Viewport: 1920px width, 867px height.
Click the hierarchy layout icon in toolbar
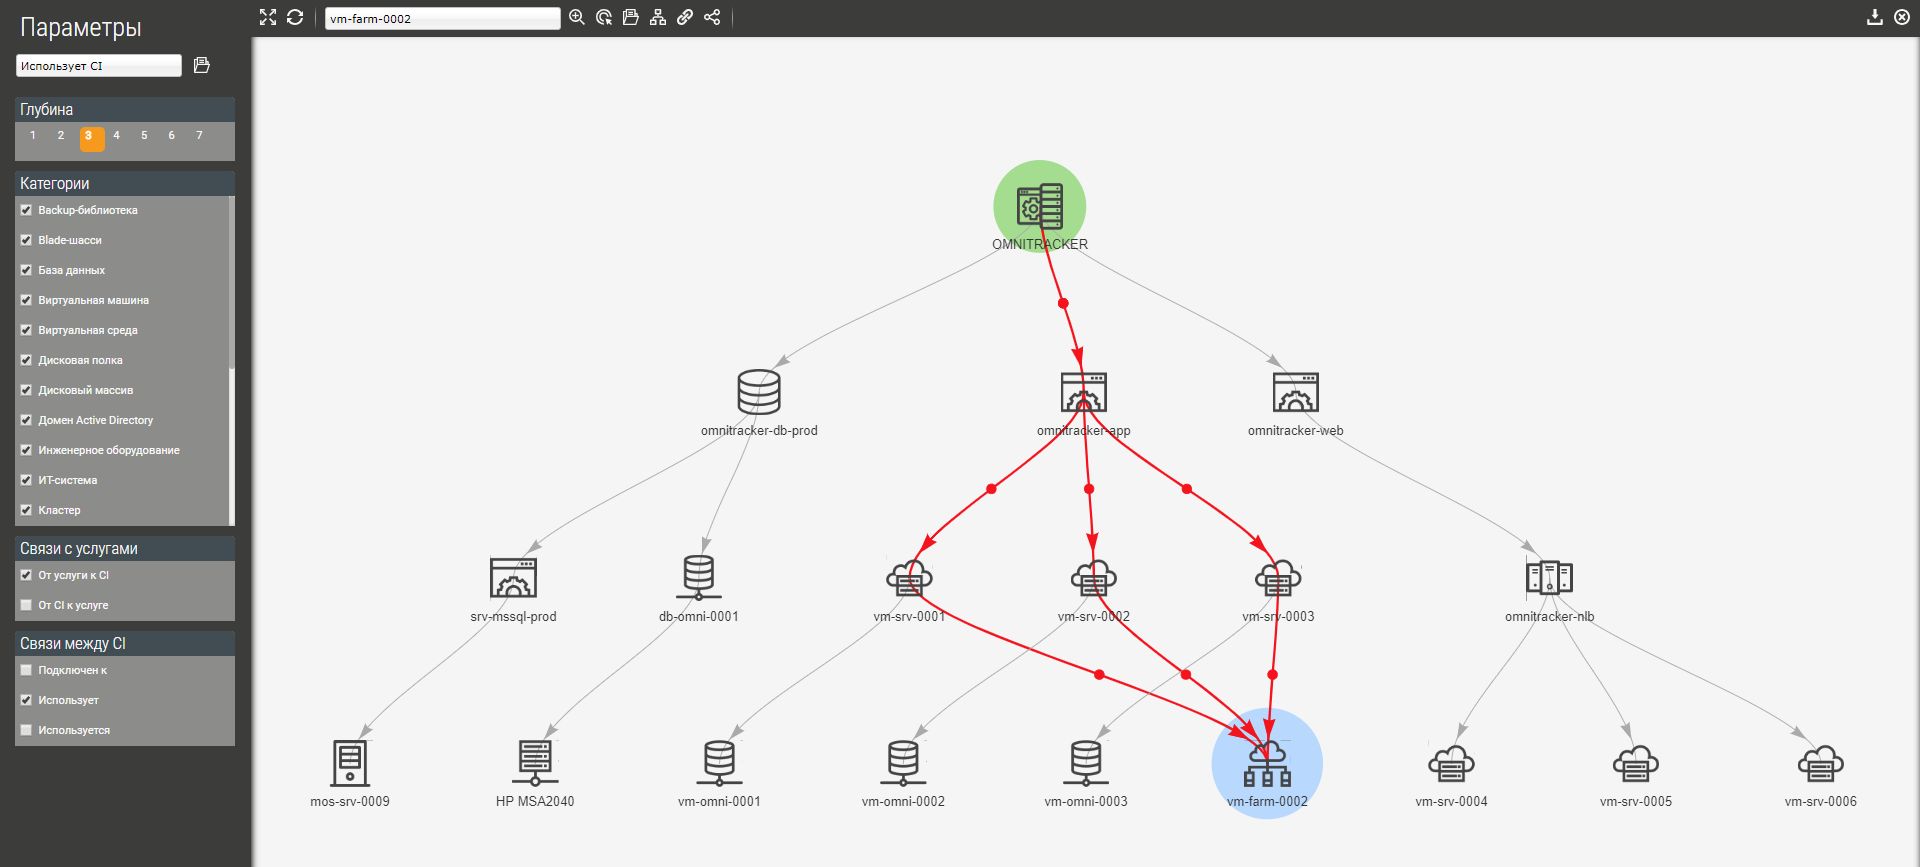click(658, 17)
